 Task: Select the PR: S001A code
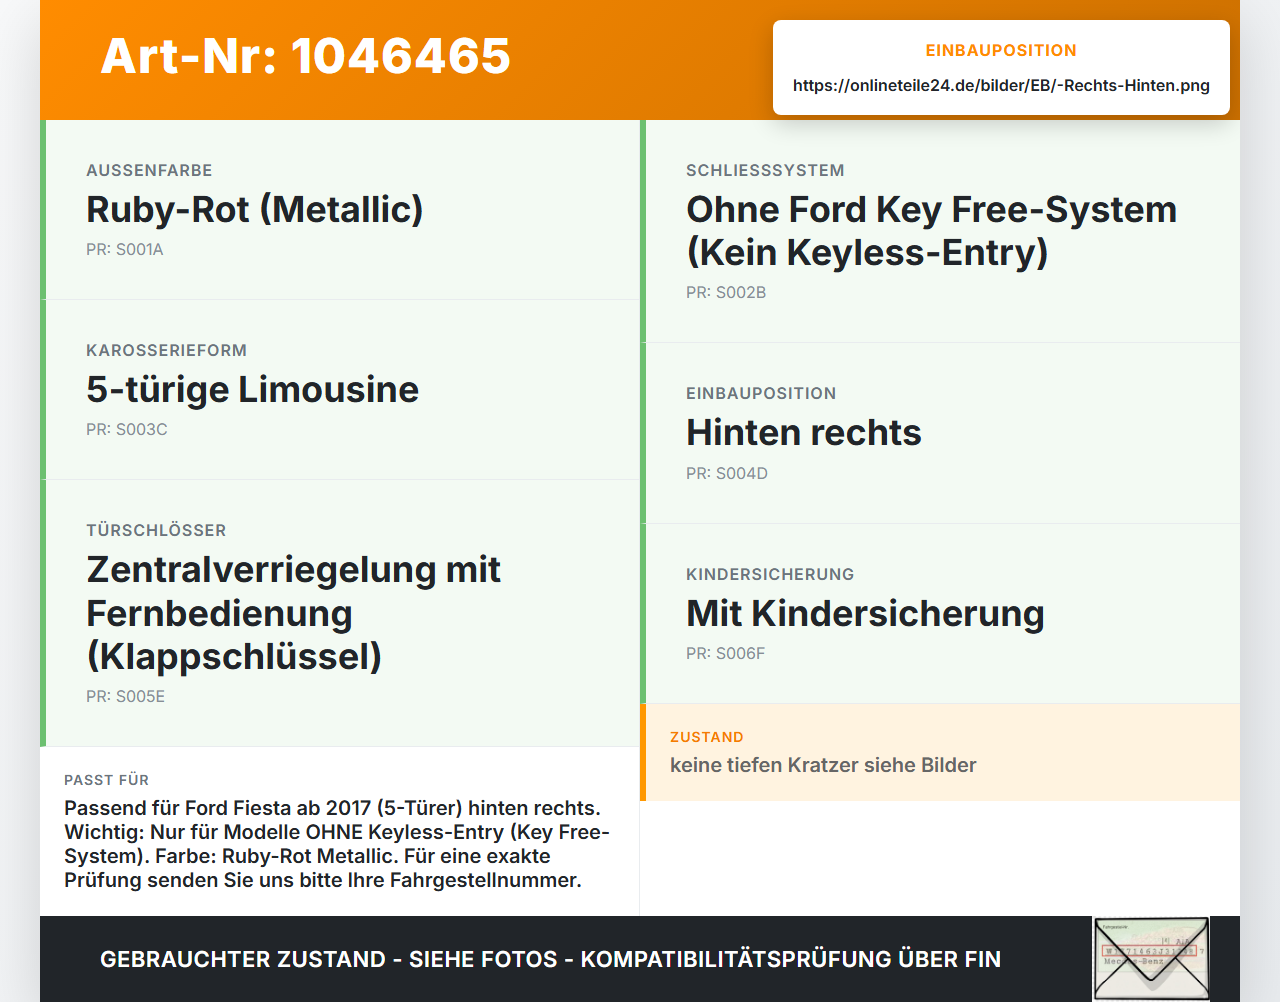tap(125, 250)
